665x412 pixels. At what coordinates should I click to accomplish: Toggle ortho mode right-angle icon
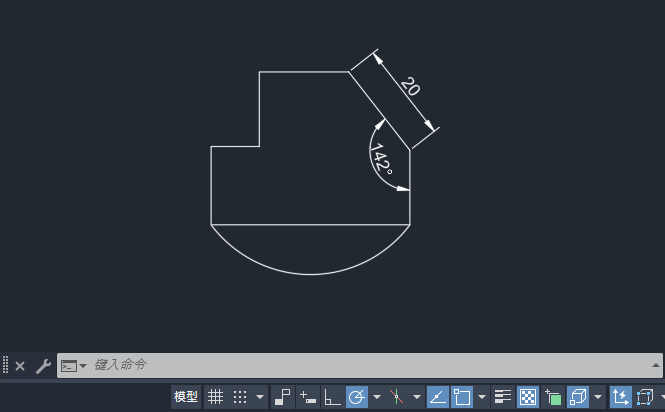click(x=332, y=397)
